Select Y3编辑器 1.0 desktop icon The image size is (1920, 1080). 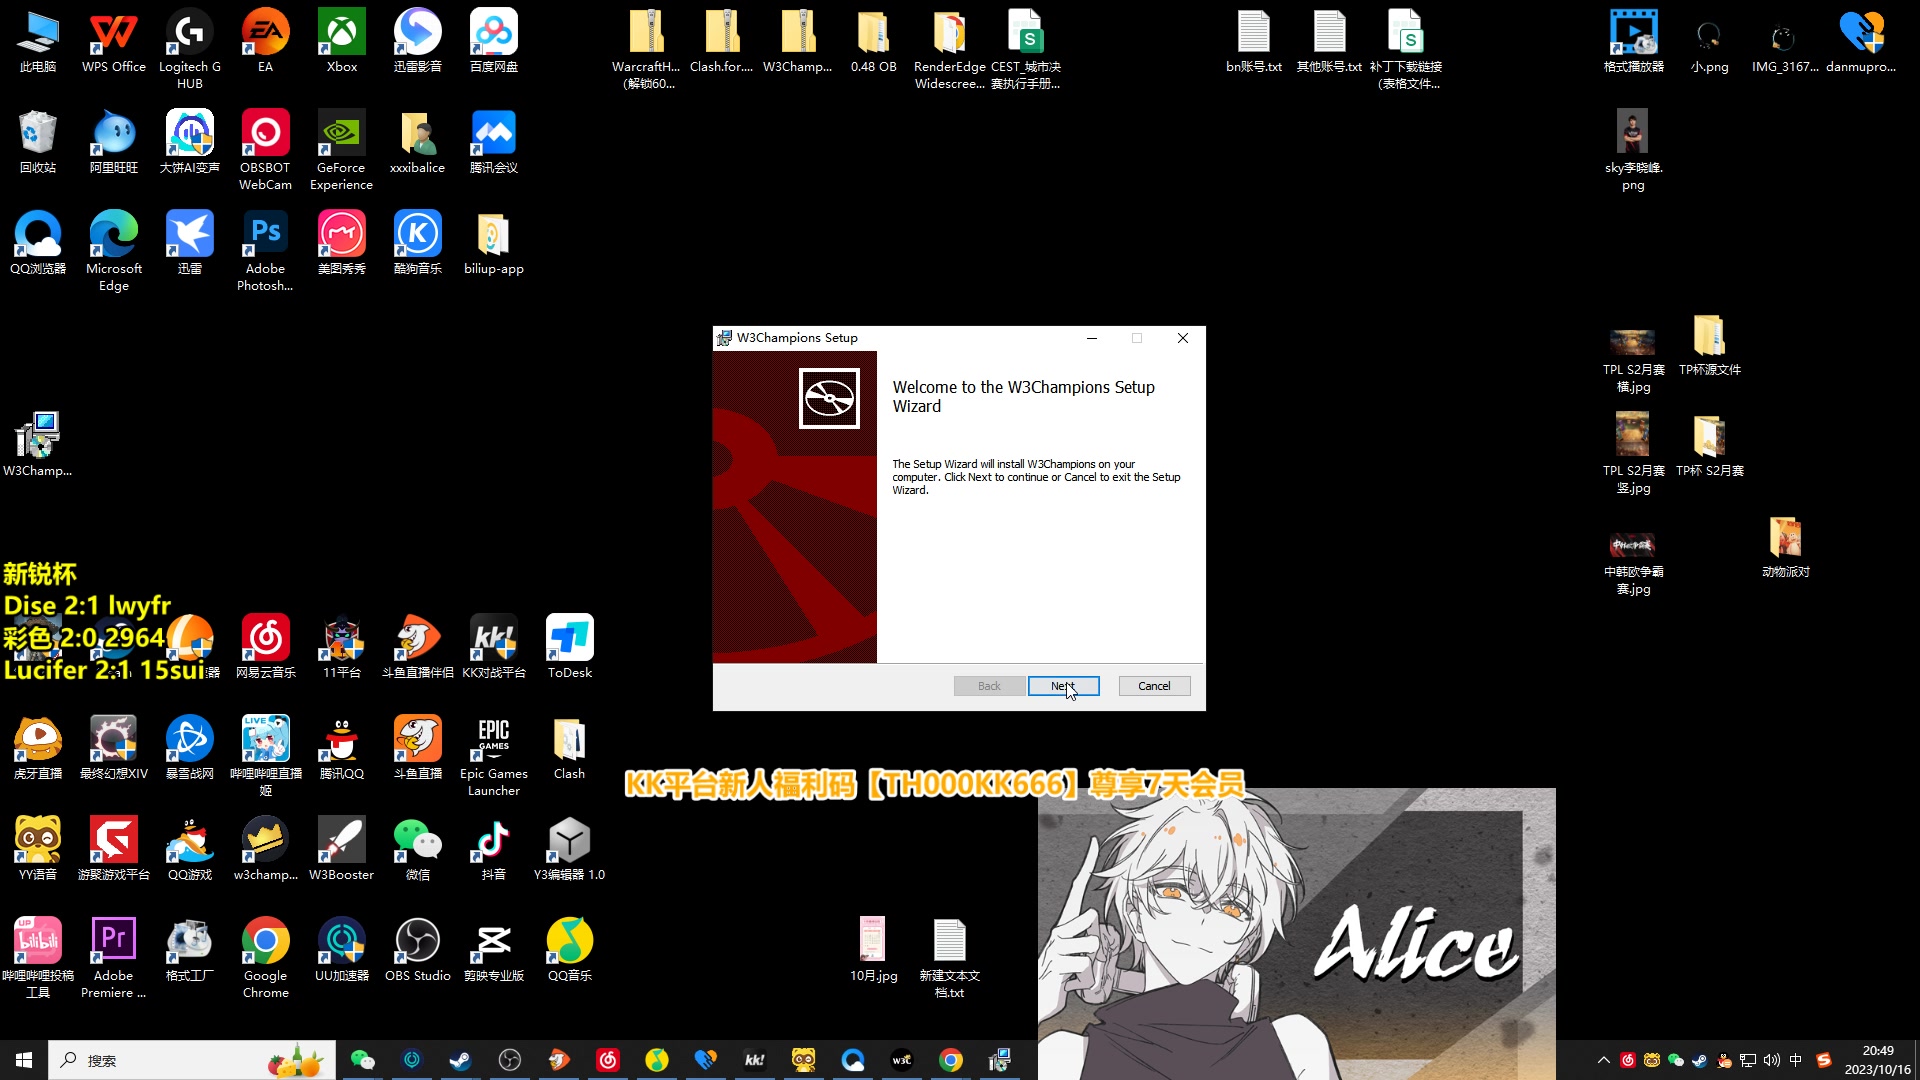[570, 850]
